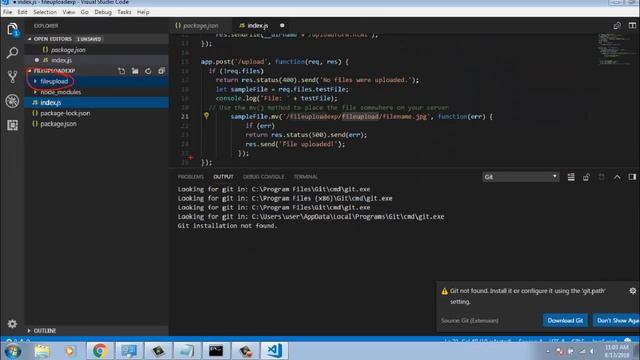Move the panel to the side
Image resolution: width=640 pixels, height=360 pixels.
[632, 177]
